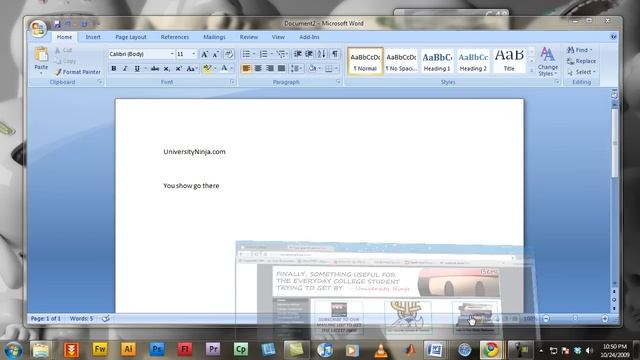Screen dimensions: 640x360
Task: Open Word Help question mark icon
Action: pyautogui.click(x=613, y=37)
